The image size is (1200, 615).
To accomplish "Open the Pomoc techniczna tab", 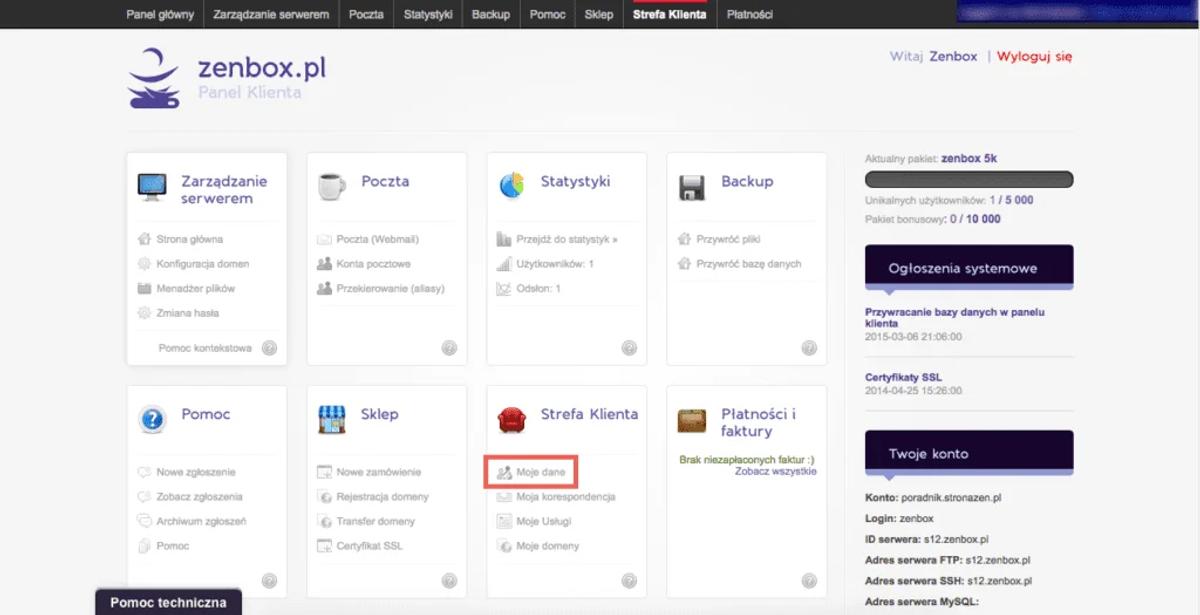I will (168, 602).
